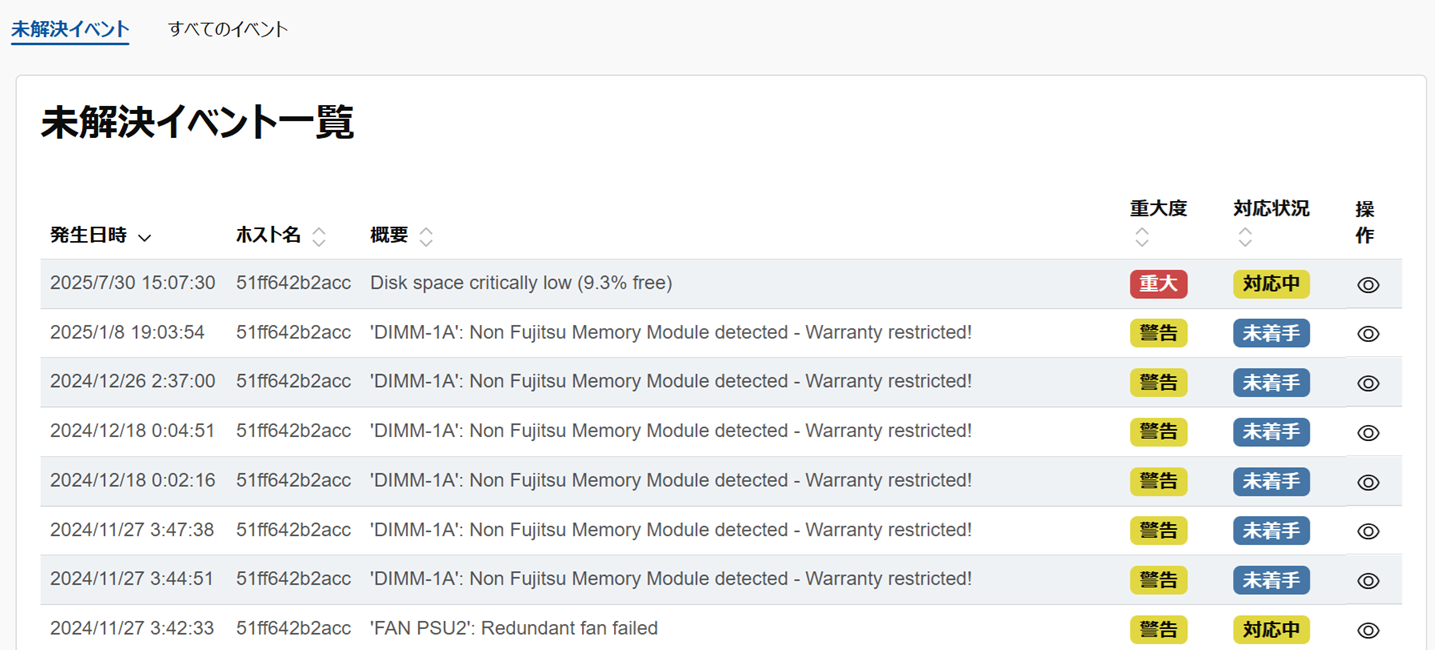Sort the ホスト名 column
The height and width of the screenshot is (650, 1435).
click(319, 237)
